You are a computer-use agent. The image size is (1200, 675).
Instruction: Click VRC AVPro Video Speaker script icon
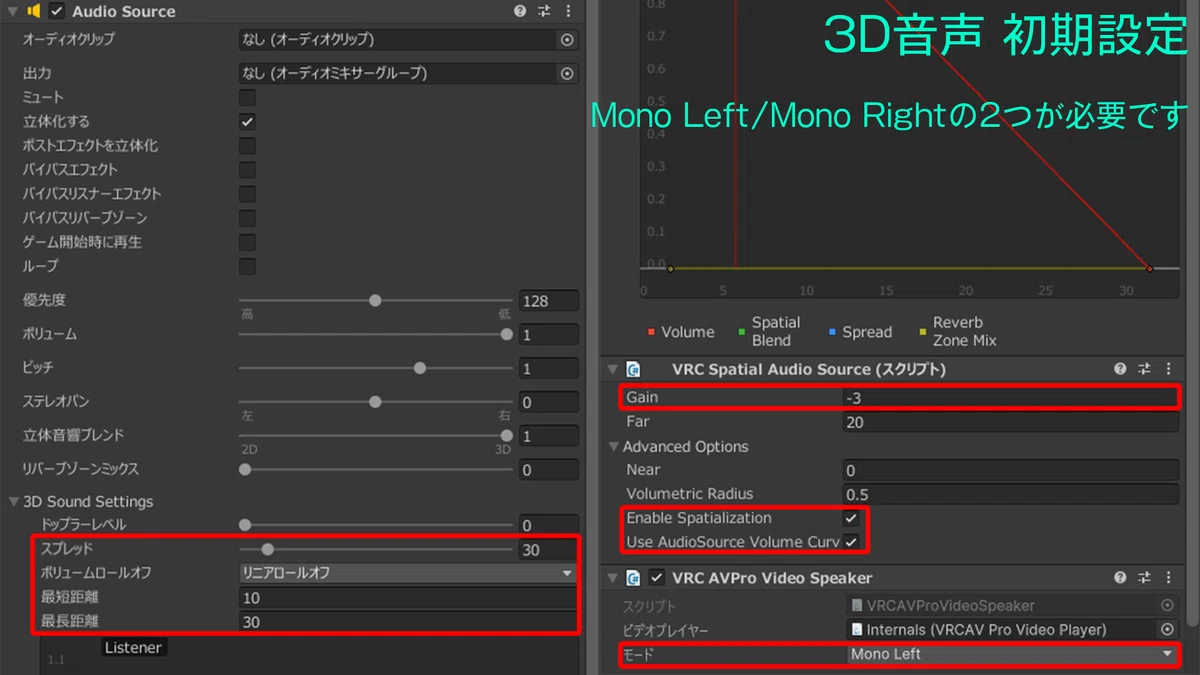[633, 577]
